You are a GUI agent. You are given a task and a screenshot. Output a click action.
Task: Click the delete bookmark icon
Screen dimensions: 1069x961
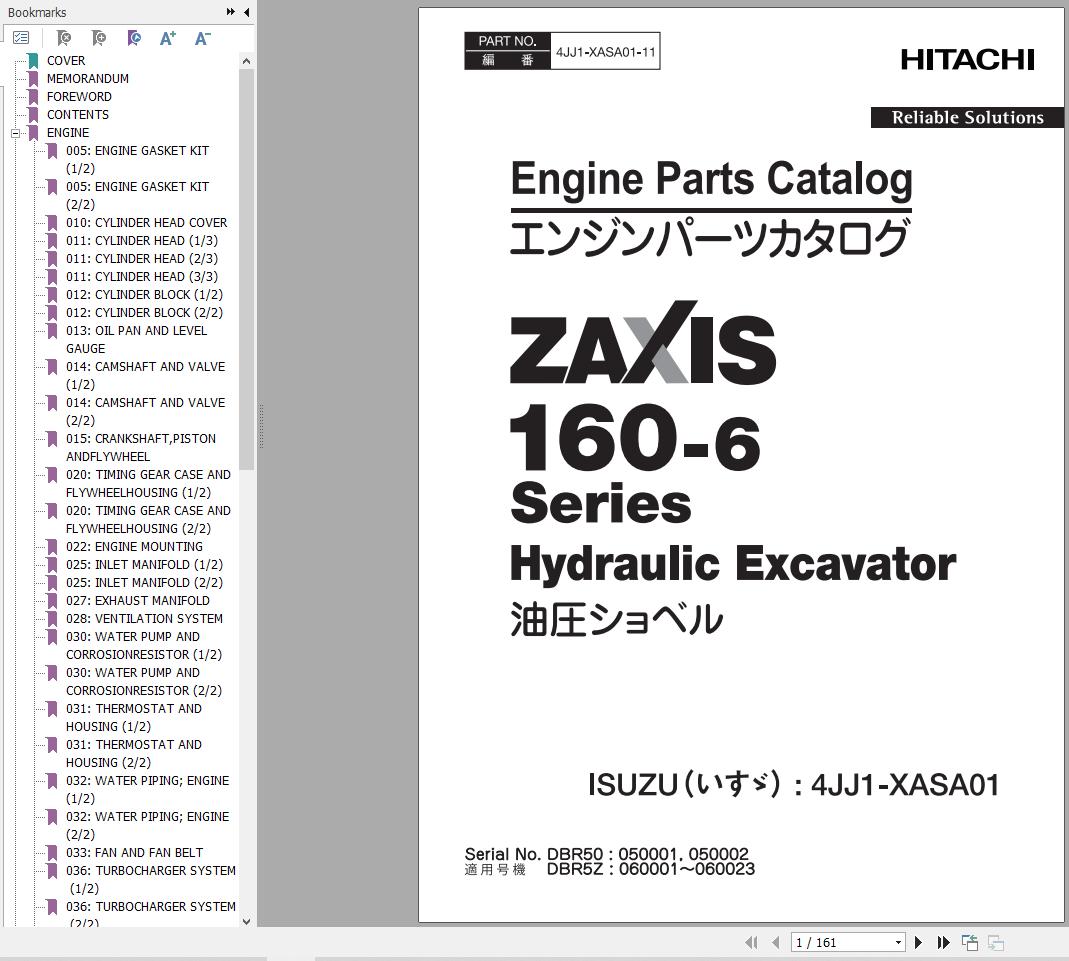click(63, 38)
